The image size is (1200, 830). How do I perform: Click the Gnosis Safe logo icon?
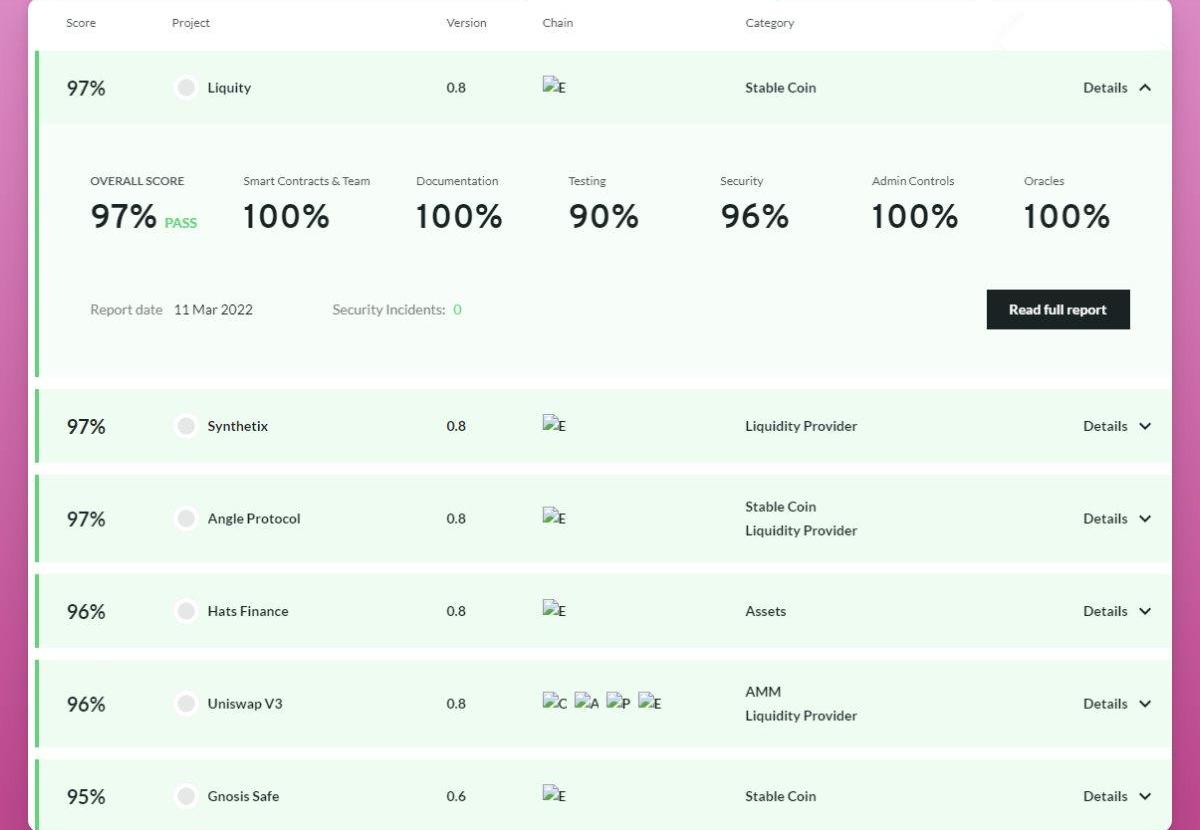[x=186, y=797]
